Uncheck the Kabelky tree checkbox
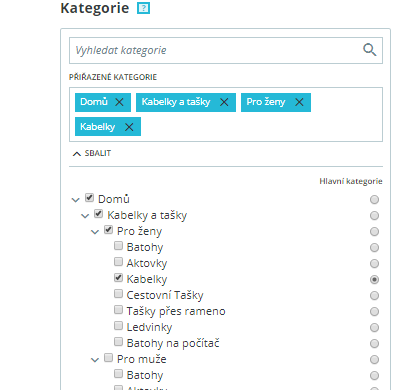 pyautogui.click(x=118, y=278)
